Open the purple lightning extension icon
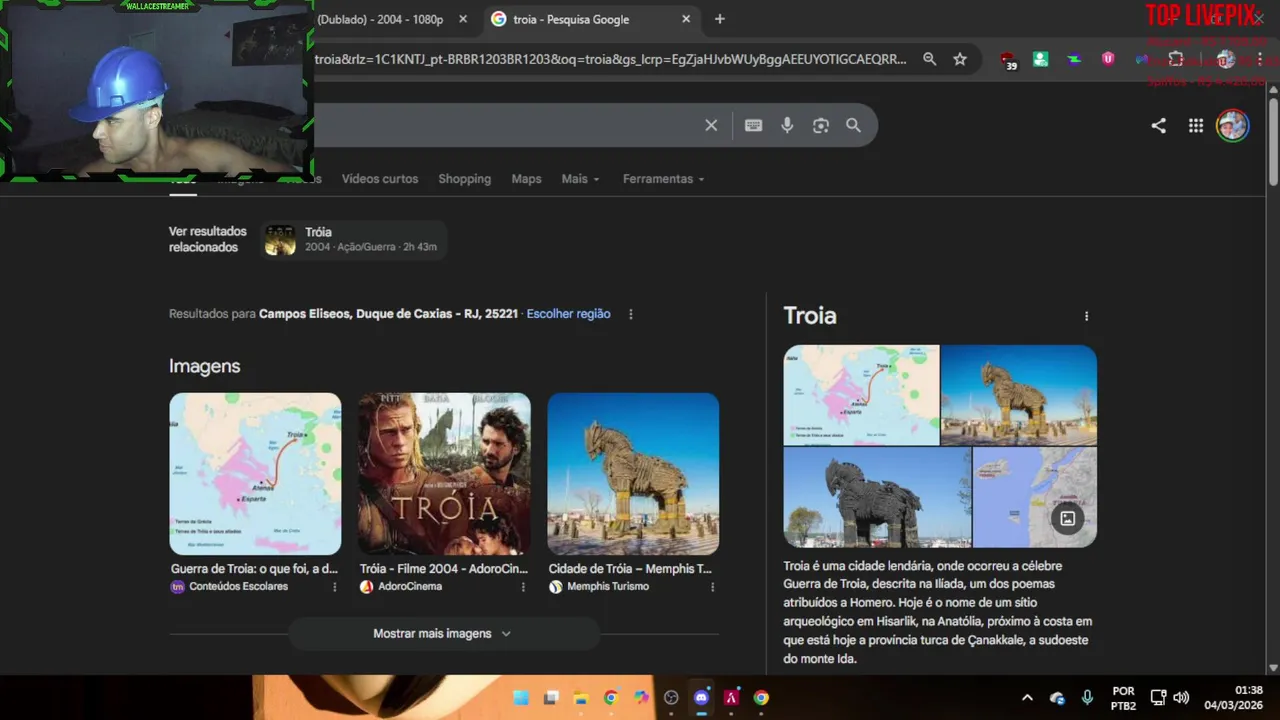The image size is (1280, 720). coord(1074,59)
